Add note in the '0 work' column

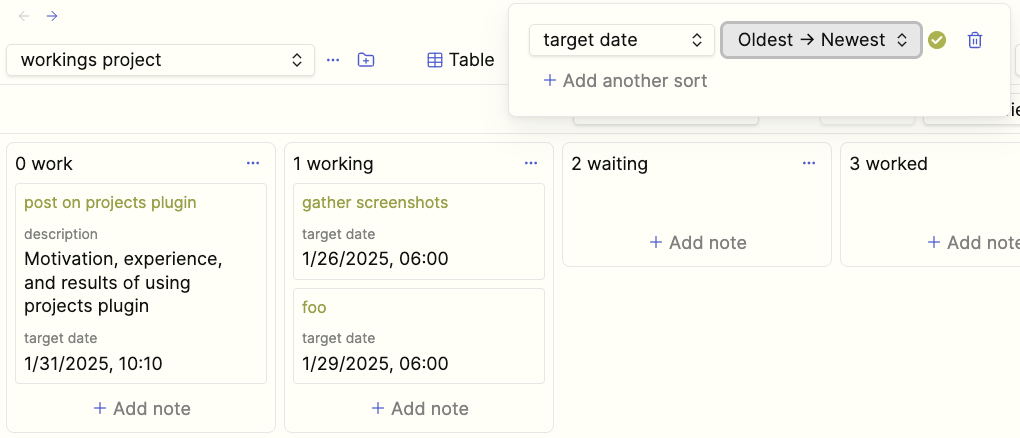[x=141, y=408]
